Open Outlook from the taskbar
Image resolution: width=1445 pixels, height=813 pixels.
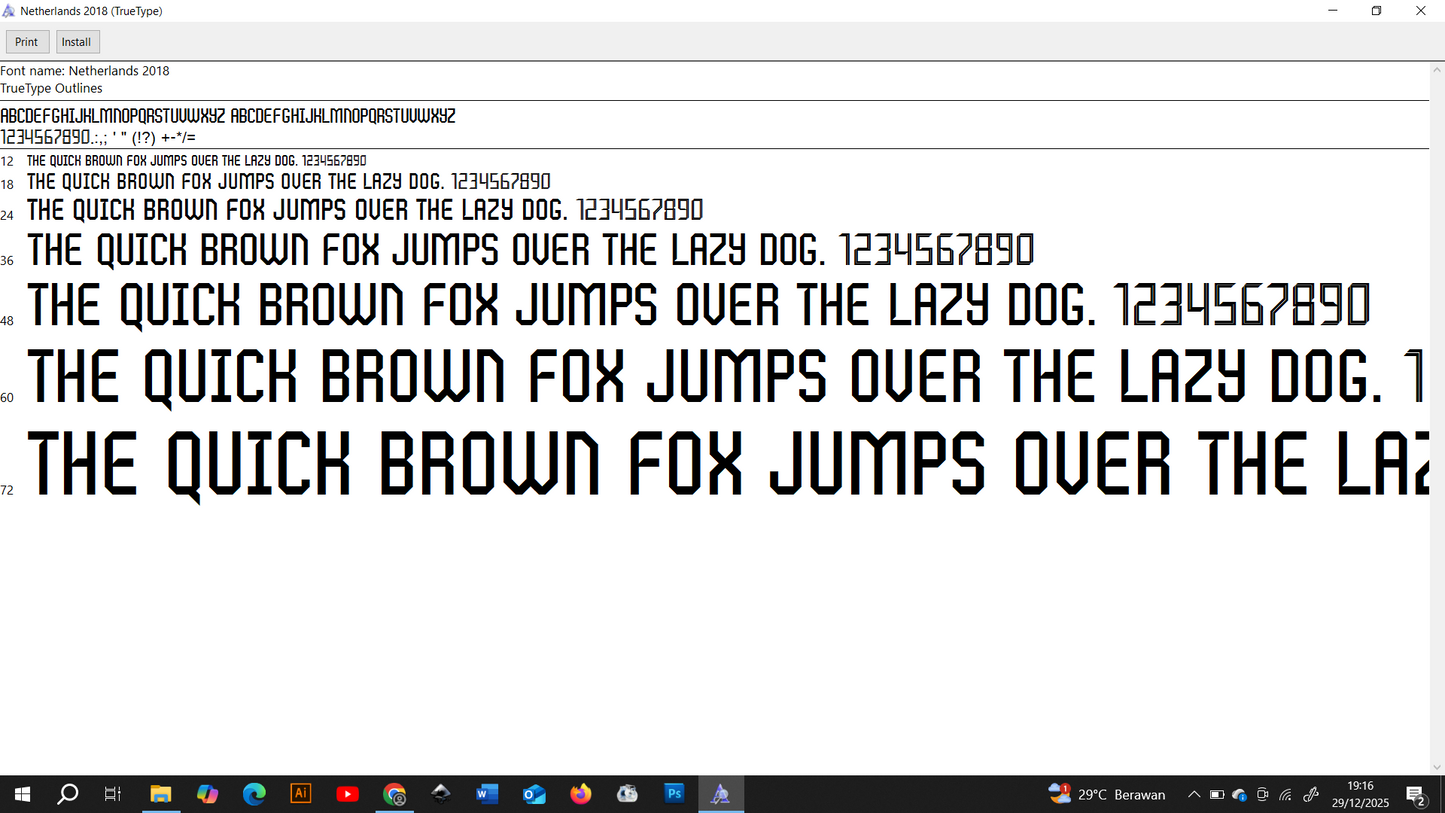coord(534,794)
